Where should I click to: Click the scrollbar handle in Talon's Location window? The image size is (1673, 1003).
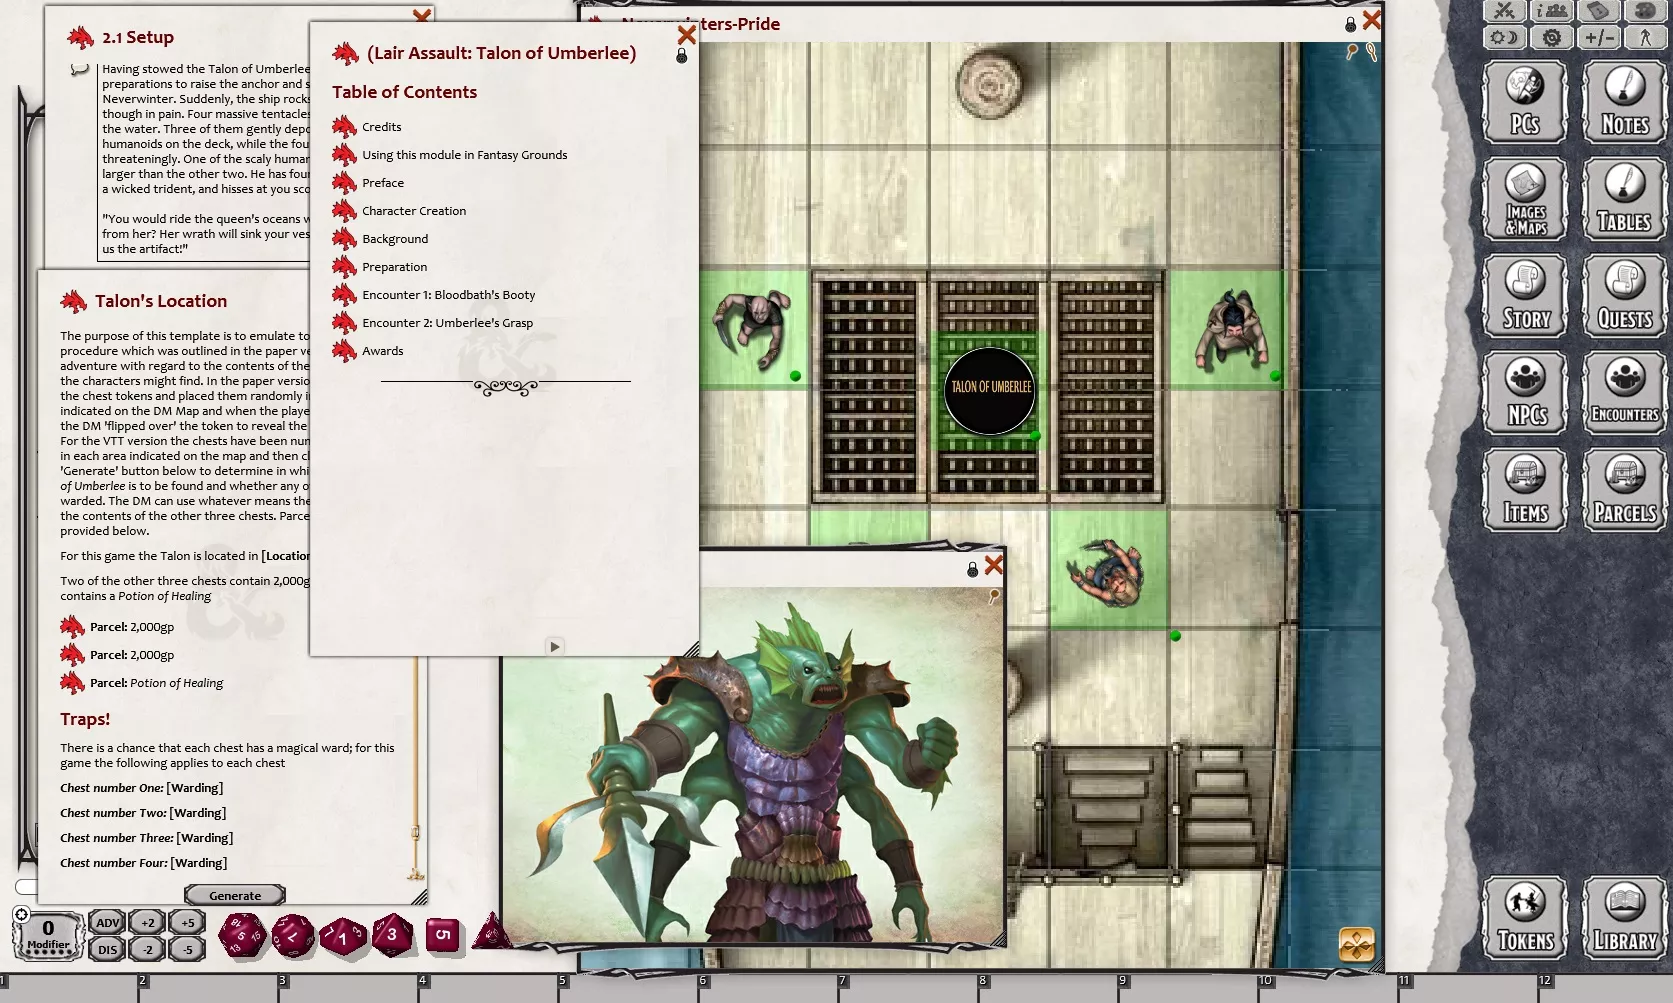tap(416, 832)
